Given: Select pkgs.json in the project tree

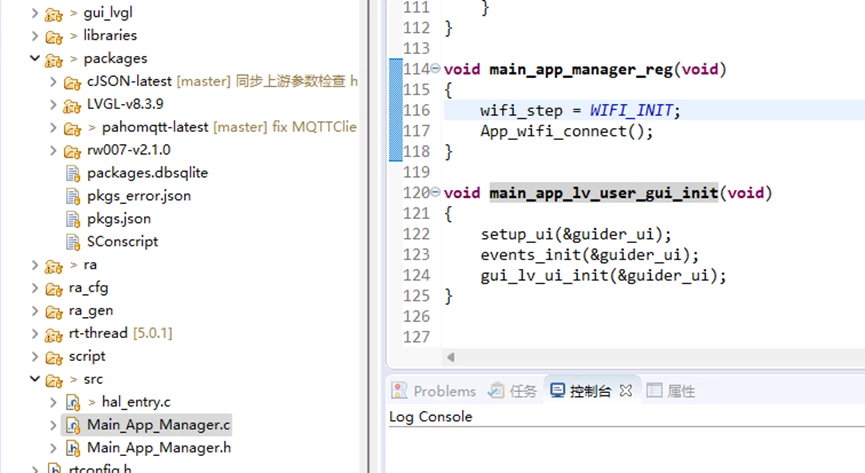Looking at the screenshot, I should (119, 219).
